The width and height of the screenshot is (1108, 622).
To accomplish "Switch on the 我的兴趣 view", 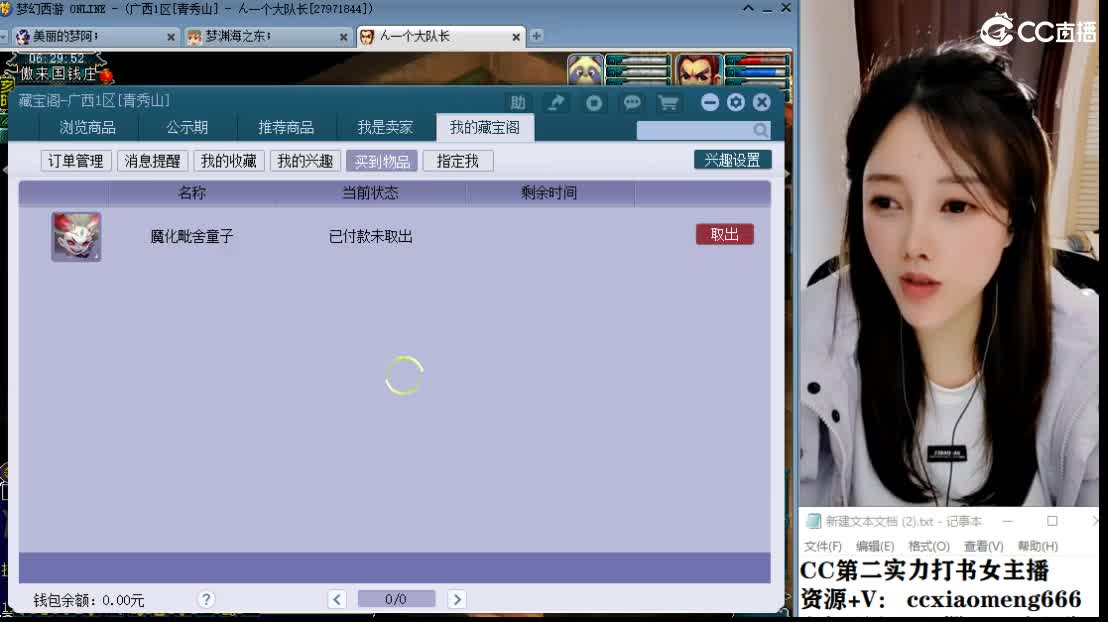I will [x=305, y=160].
